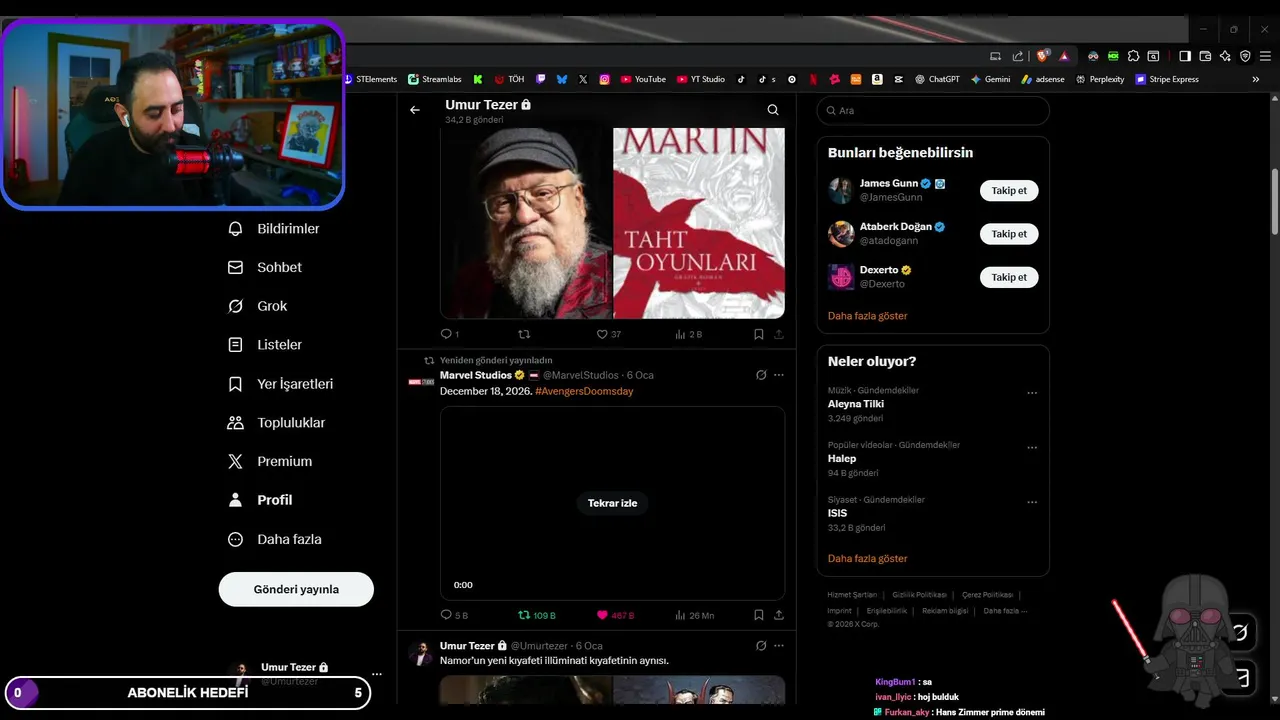The height and width of the screenshot is (720, 1280).
Task: Open Listeler in the sidebar
Action: (x=265, y=345)
